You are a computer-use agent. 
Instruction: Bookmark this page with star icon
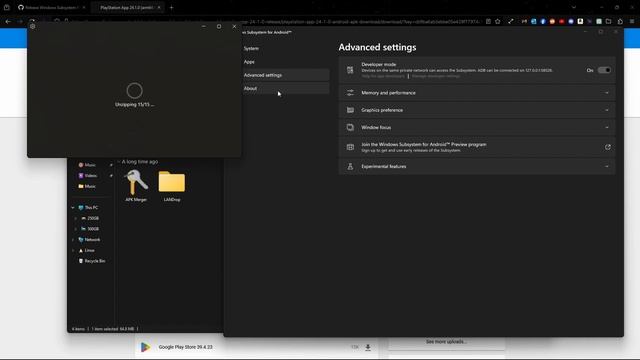(498, 22)
